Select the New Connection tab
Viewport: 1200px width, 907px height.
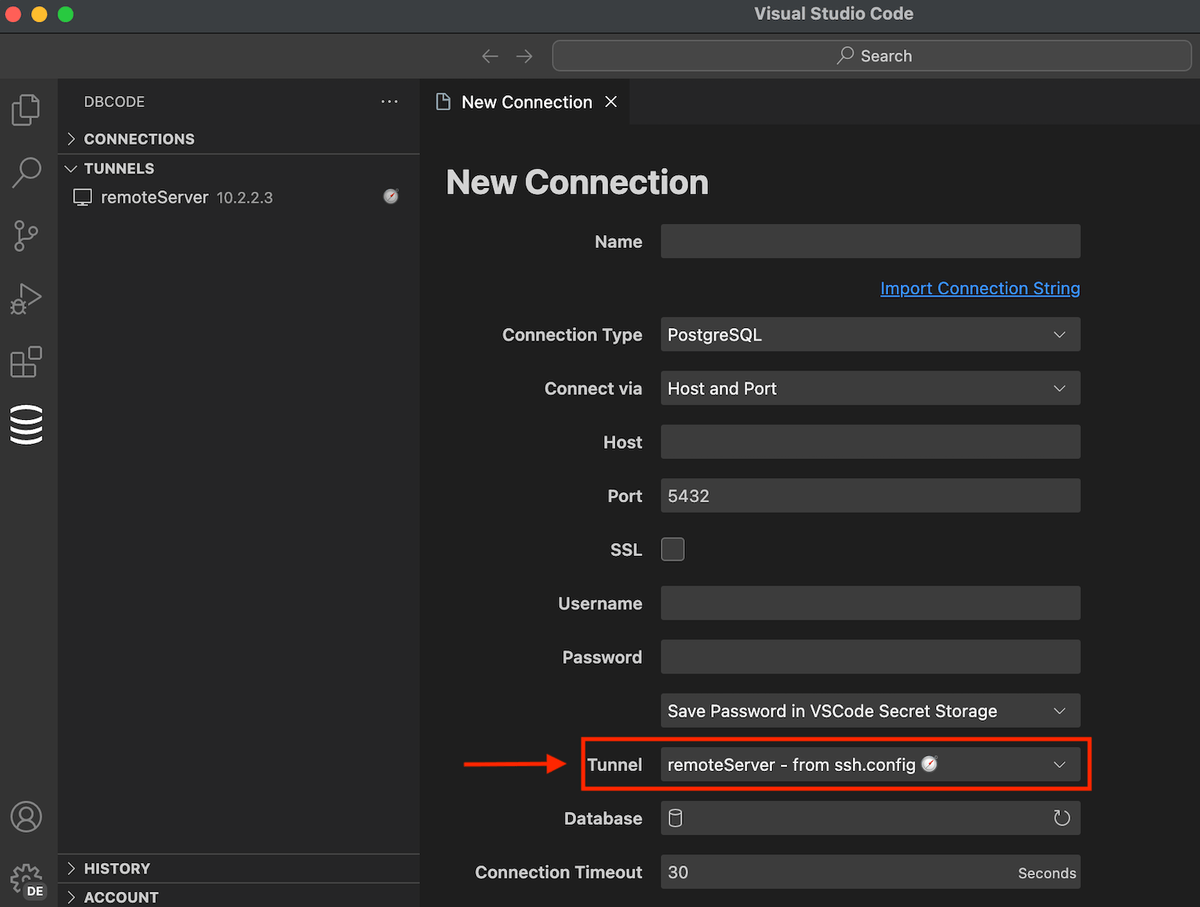[525, 101]
